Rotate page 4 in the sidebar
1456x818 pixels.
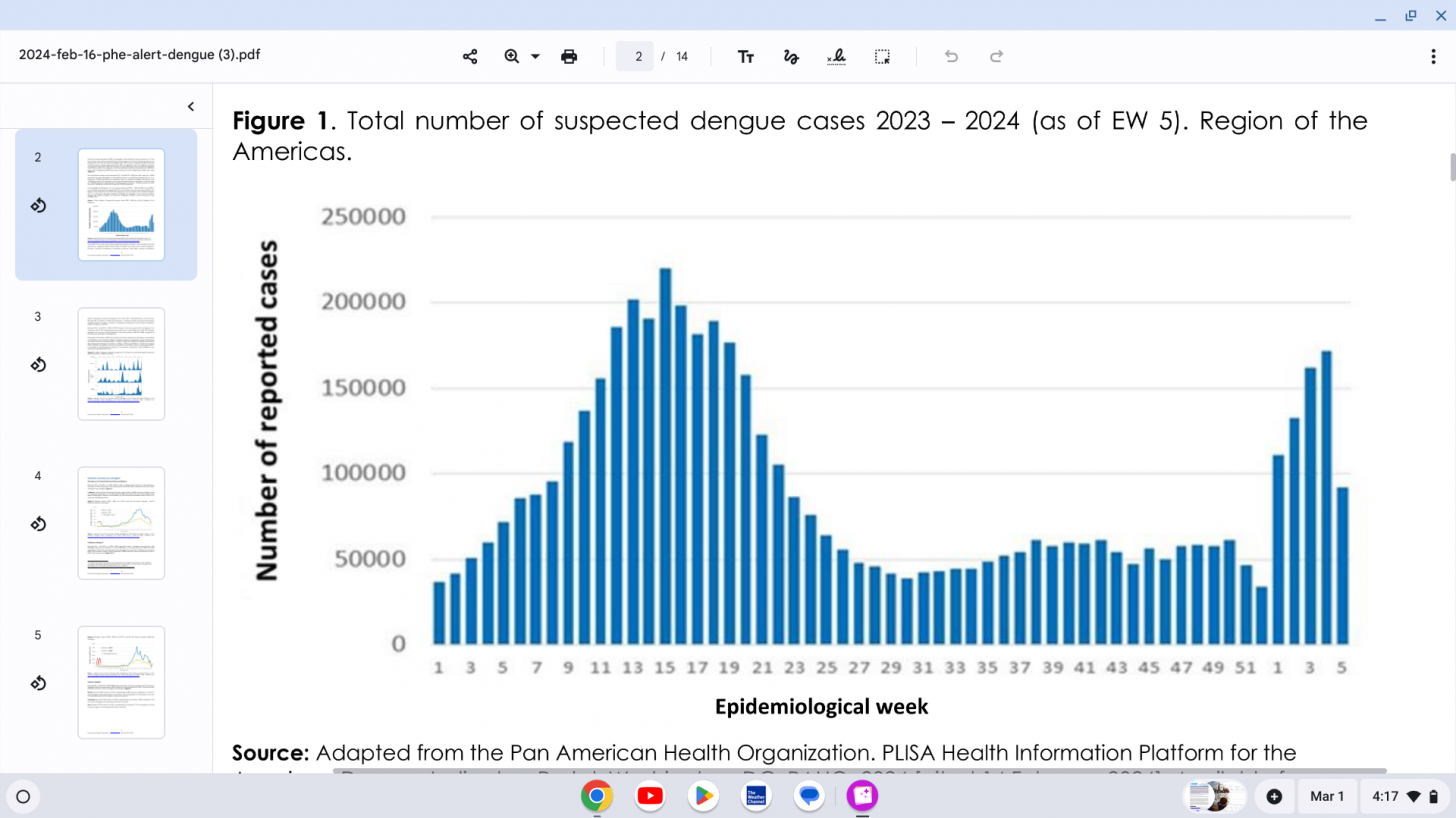tap(37, 524)
